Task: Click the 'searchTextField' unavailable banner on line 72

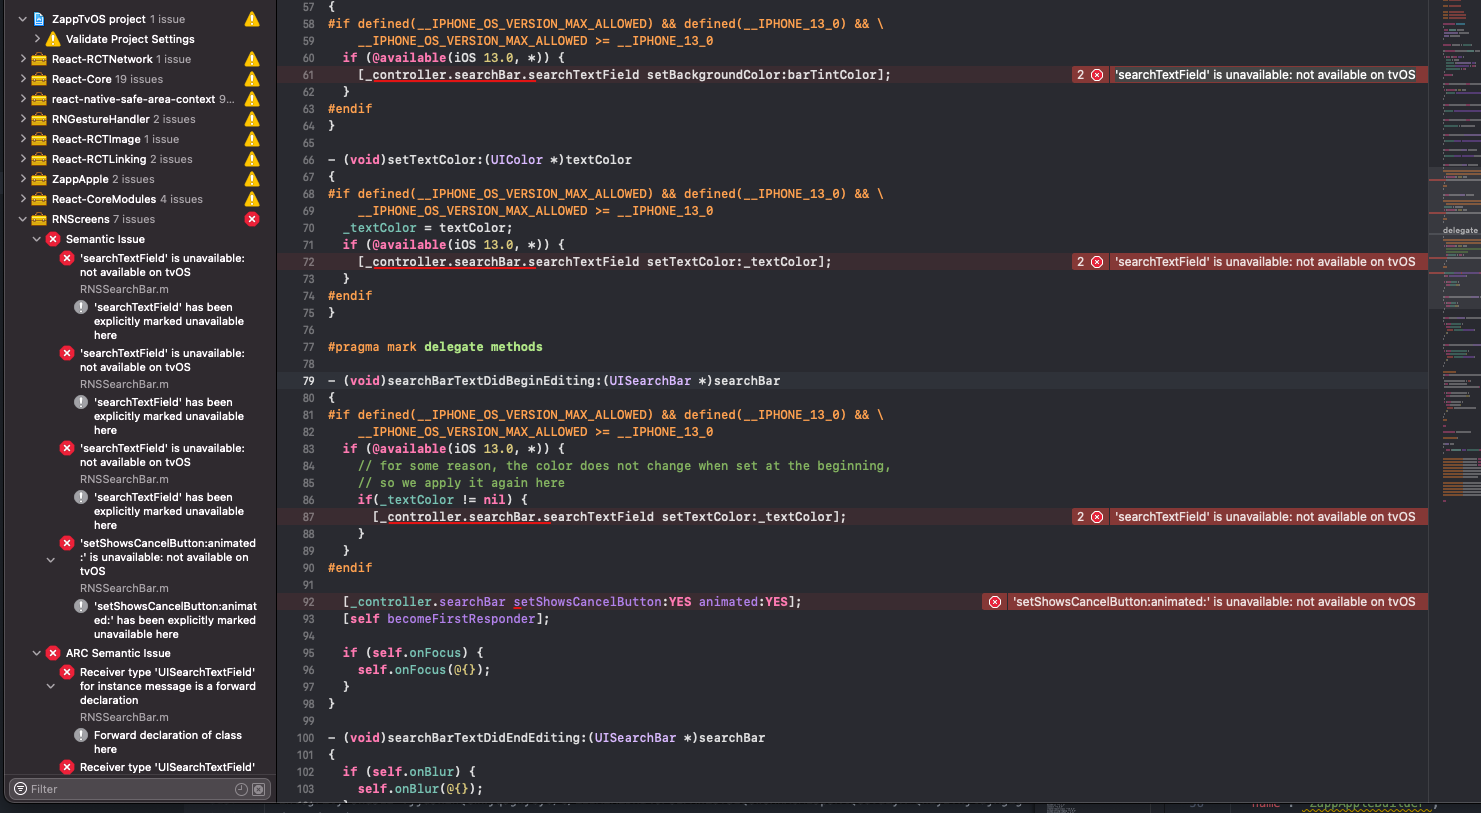Action: click(x=1265, y=261)
